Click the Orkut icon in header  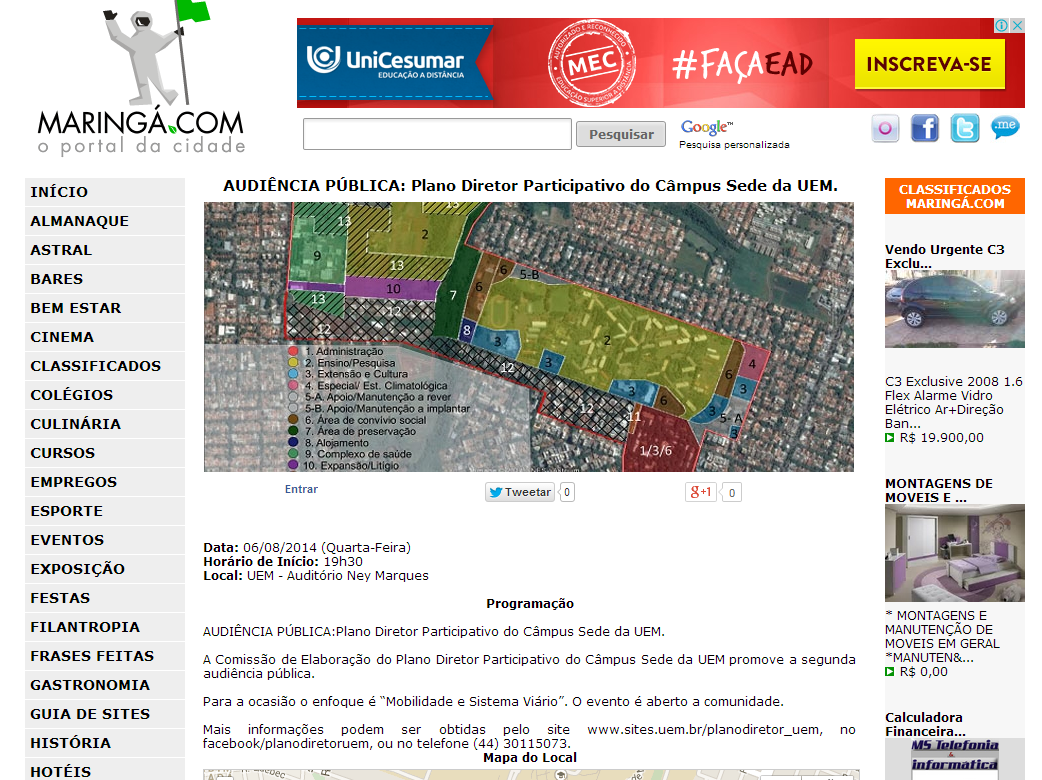coord(885,129)
